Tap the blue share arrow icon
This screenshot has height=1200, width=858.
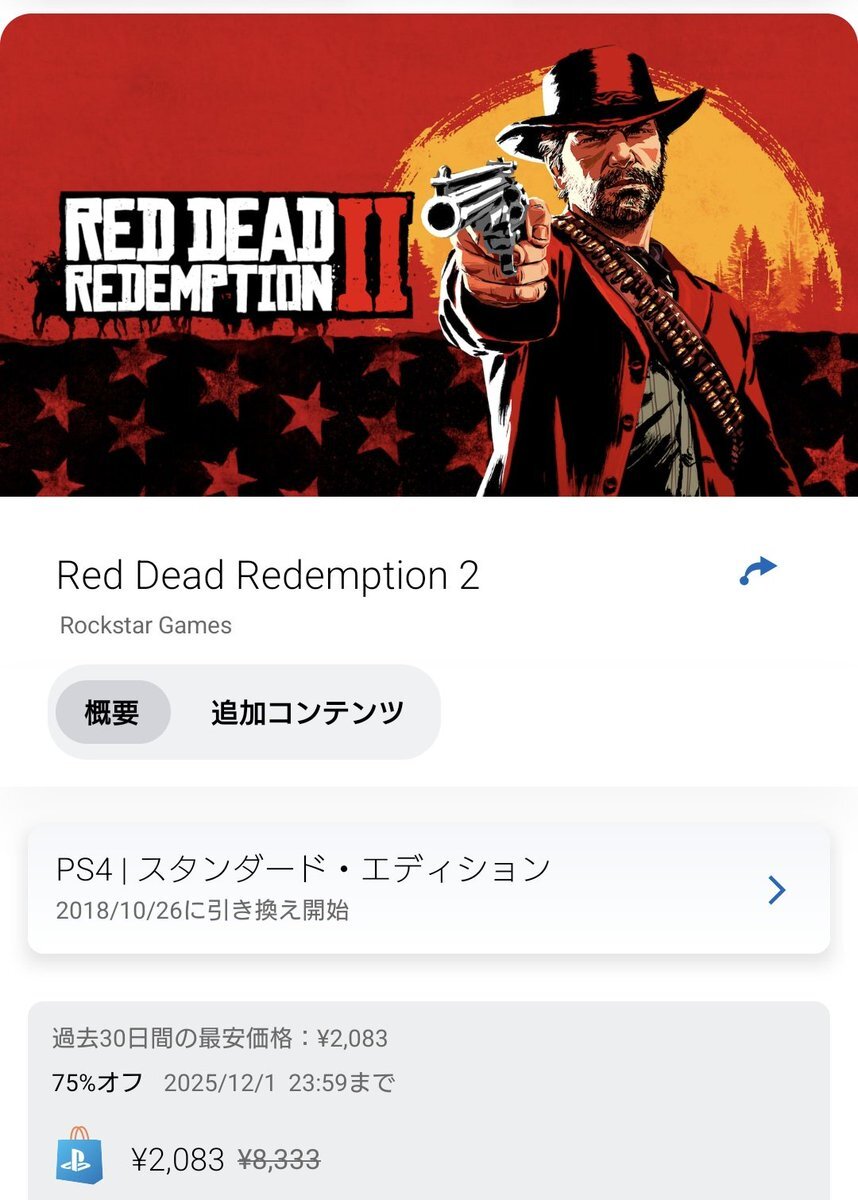click(x=758, y=572)
